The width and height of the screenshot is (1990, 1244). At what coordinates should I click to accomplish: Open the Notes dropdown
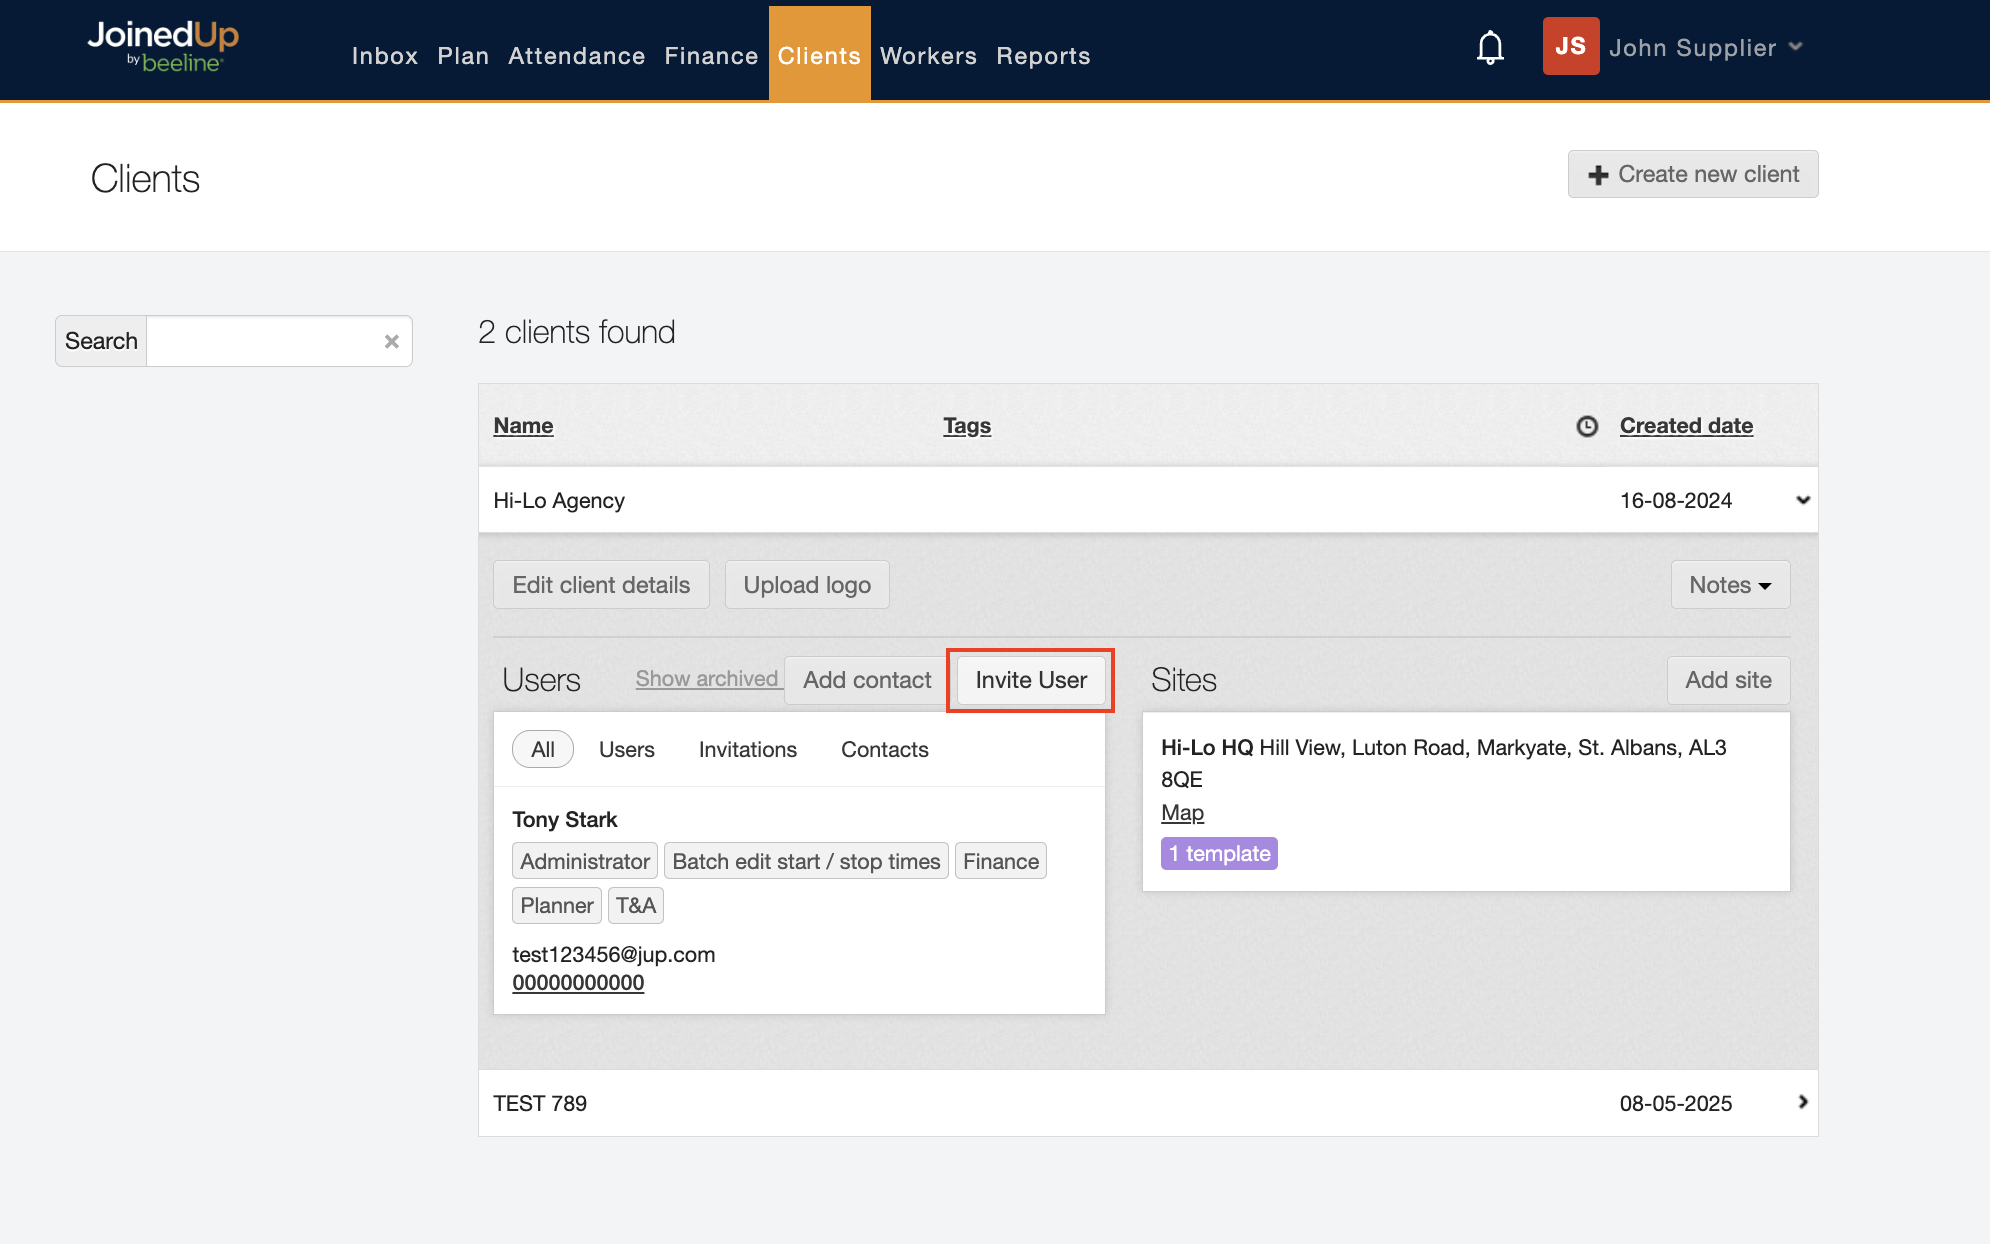point(1730,585)
